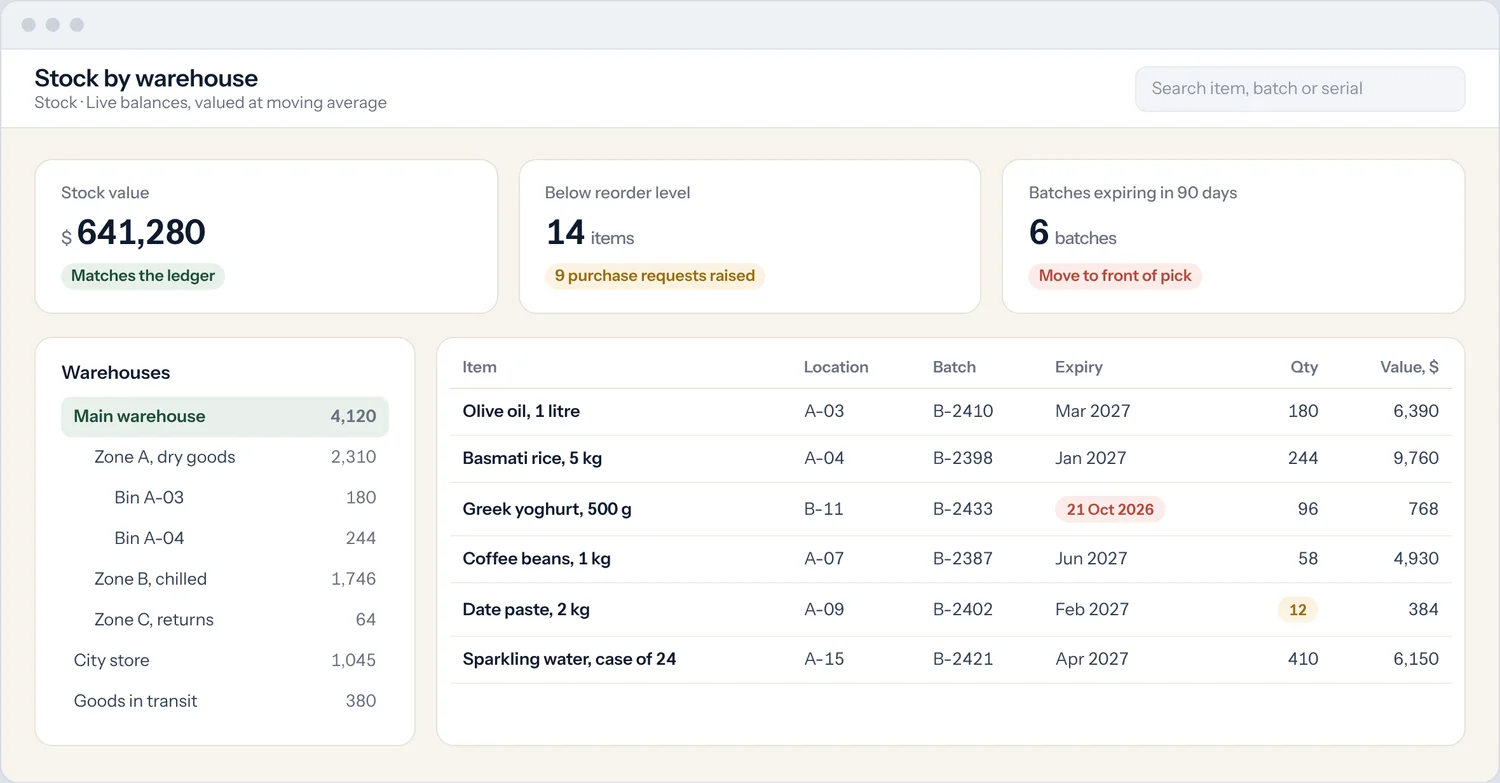Image resolution: width=1500 pixels, height=783 pixels.
Task: Click the "Mar 2027" expiry cell
Action: [x=1091, y=411]
